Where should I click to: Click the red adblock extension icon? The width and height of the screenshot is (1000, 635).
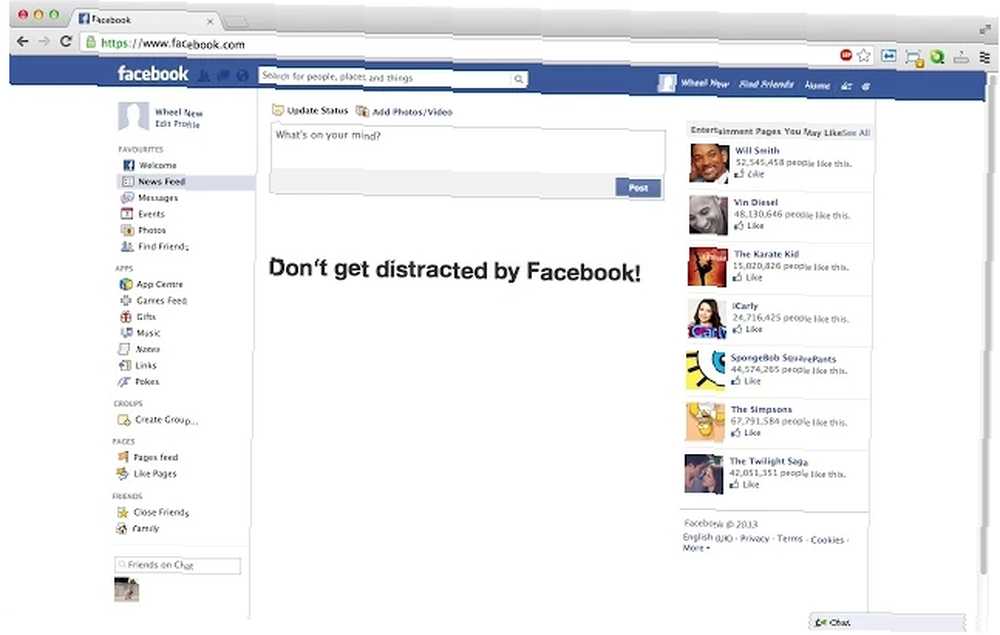pyautogui.click(x=846, y=55)
